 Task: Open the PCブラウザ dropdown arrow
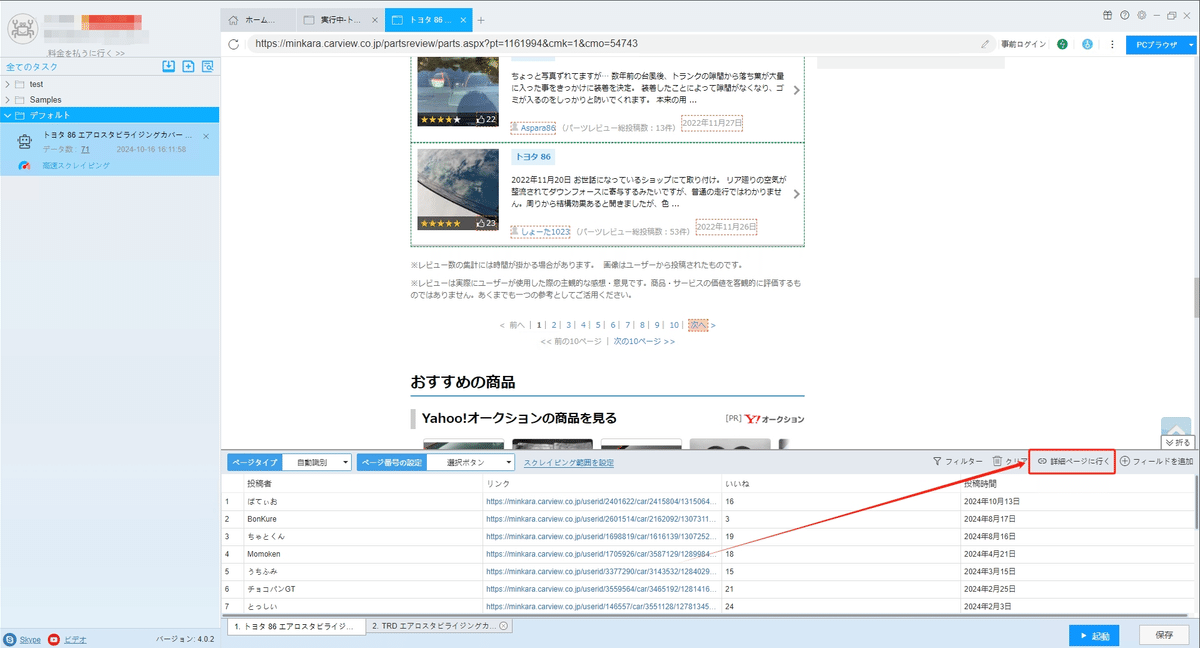[x=1191, y=44]
